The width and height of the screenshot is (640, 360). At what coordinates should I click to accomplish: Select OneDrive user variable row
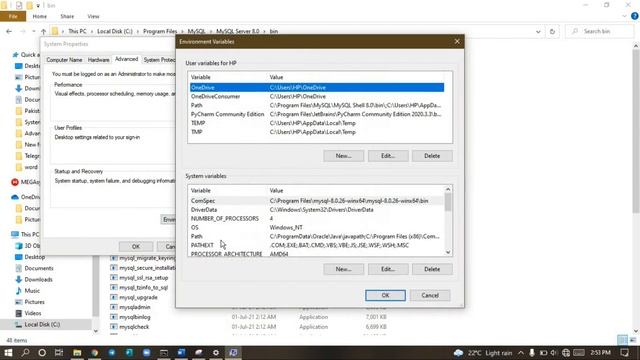pyautogui.click(x=317, y=87)
